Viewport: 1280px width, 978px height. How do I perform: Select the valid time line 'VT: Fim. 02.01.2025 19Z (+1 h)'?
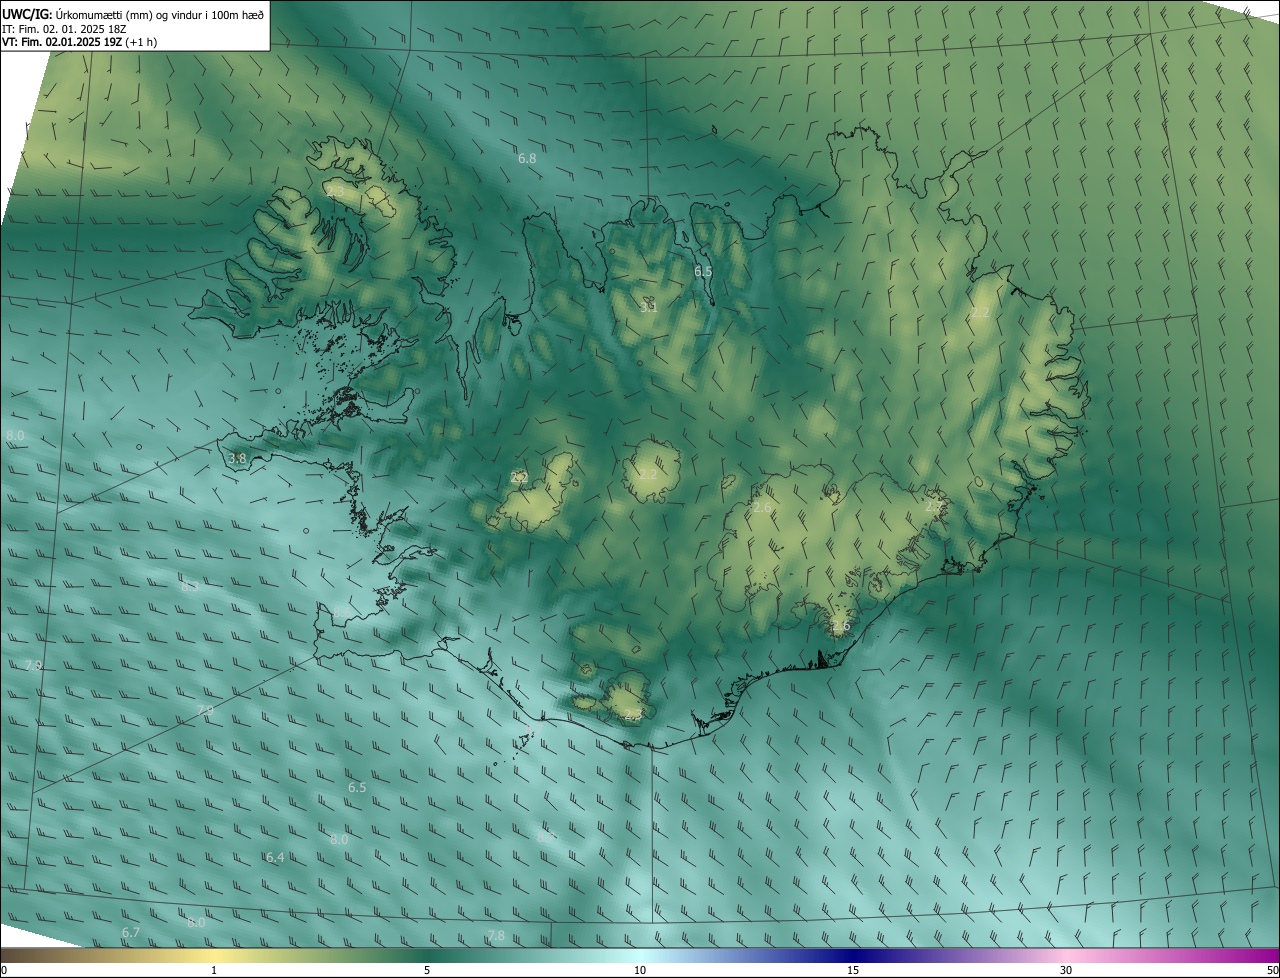coord(79,42)
